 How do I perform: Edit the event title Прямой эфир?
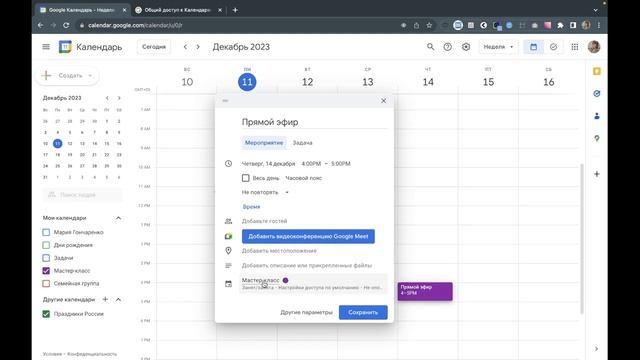coord(314,122)
